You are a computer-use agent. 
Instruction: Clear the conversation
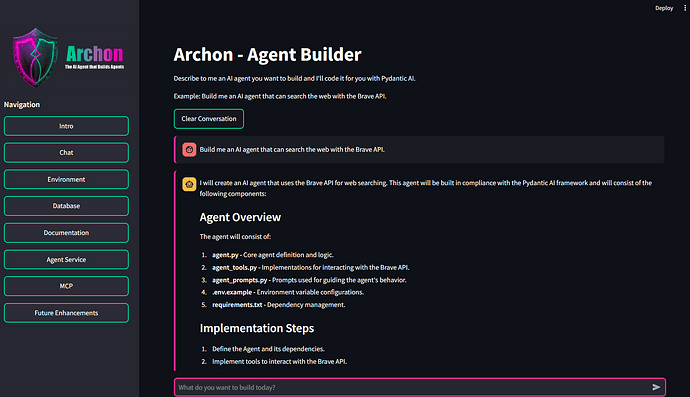(x=209, y=119)
